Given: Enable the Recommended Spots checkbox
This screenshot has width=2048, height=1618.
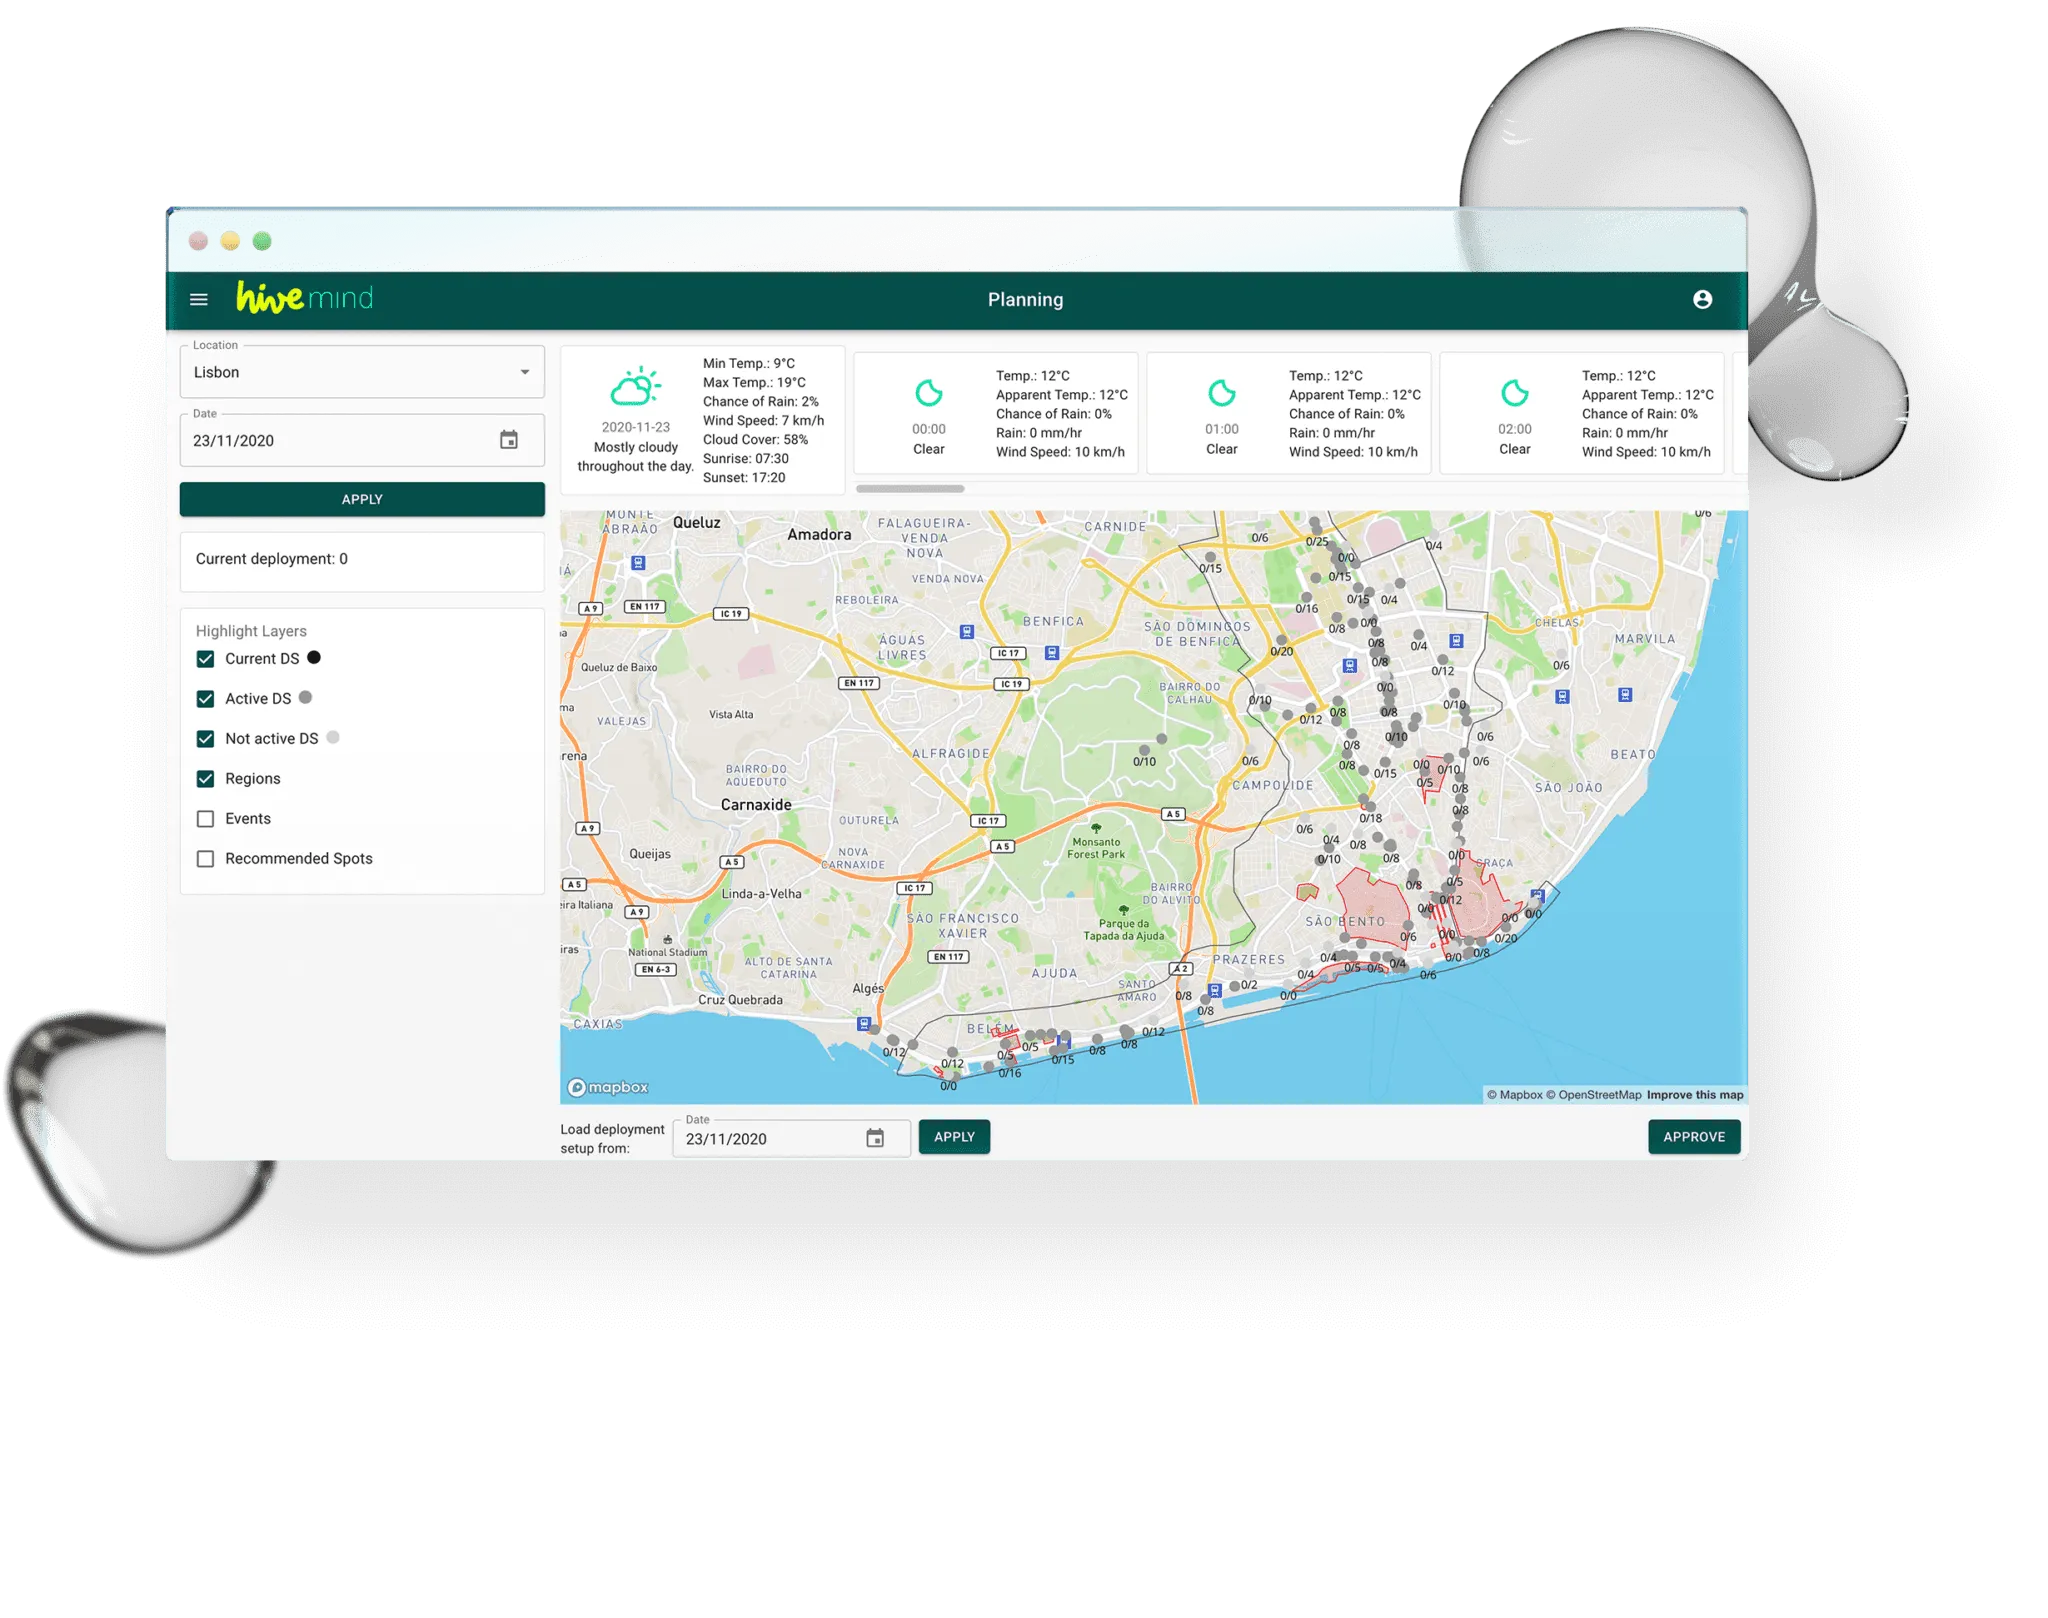Looking at the screenshot, I should coord(206,859).
